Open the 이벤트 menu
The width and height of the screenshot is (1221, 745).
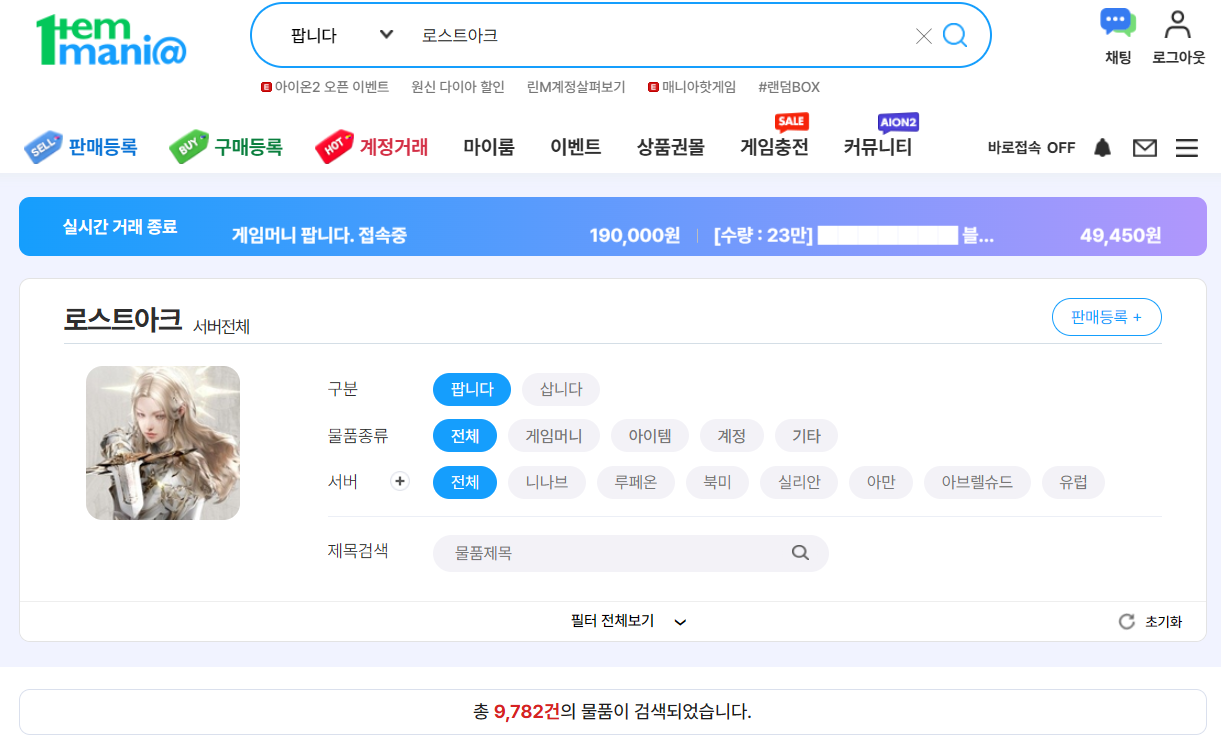(x=576, y=147)
